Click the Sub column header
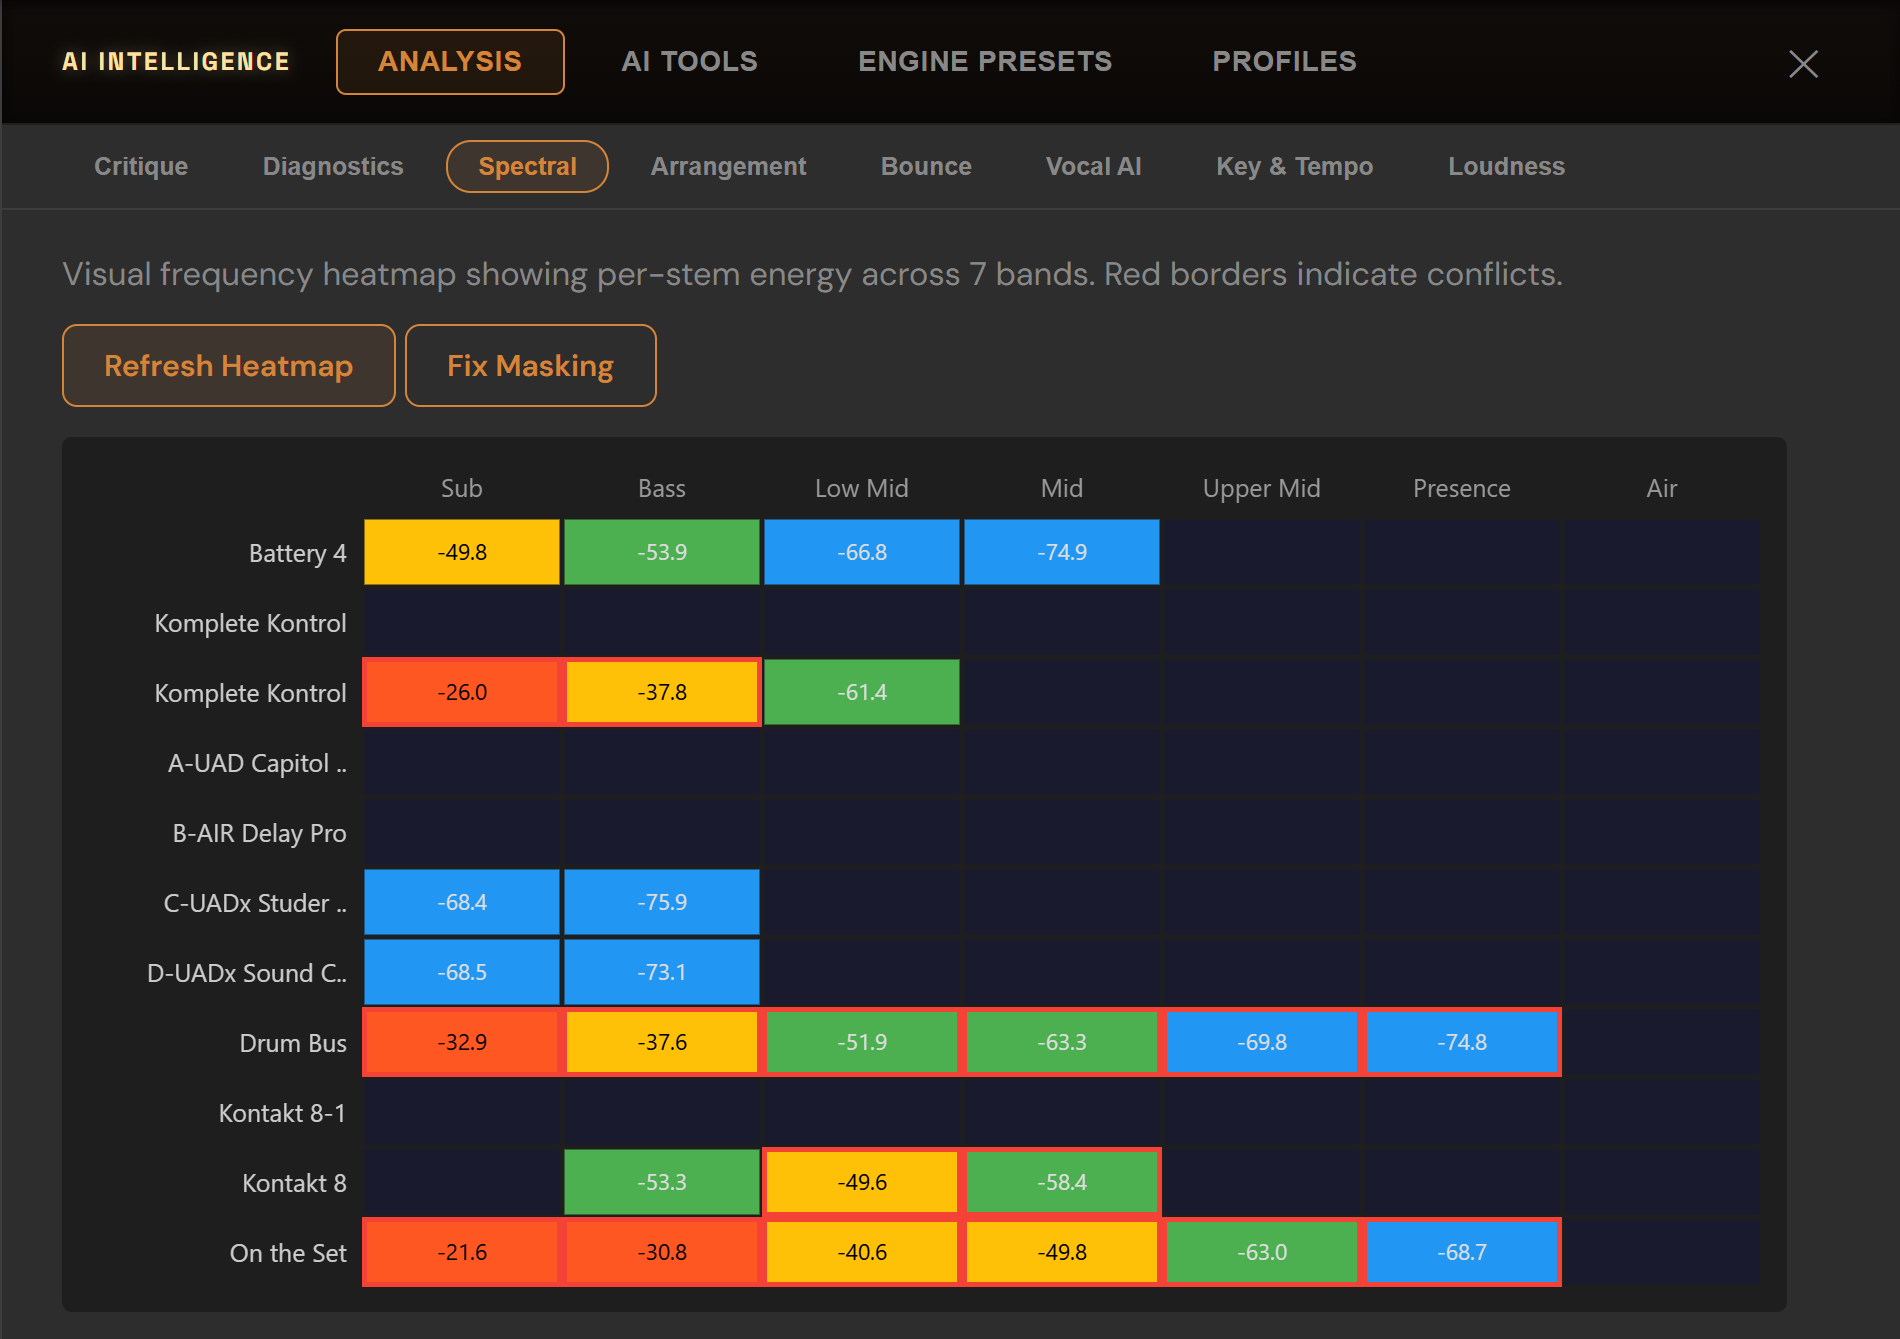 (x=462, y=488)
